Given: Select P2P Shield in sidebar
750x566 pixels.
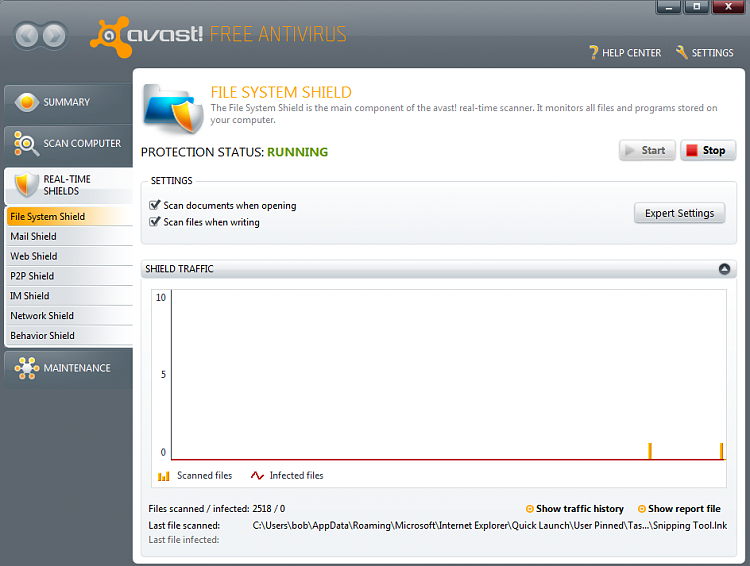Looking at the screenshot, I should [70, 276].
